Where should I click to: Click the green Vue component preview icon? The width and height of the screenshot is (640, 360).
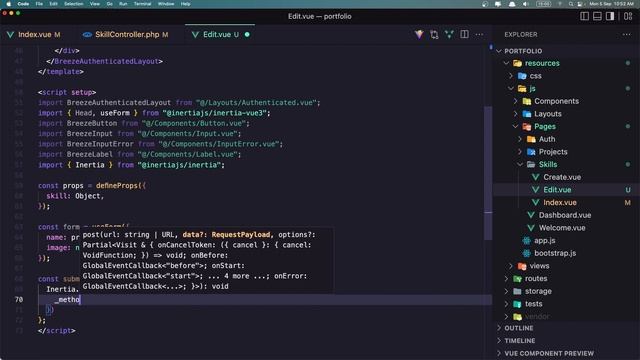pyautogui.click(x=449, y=35)
